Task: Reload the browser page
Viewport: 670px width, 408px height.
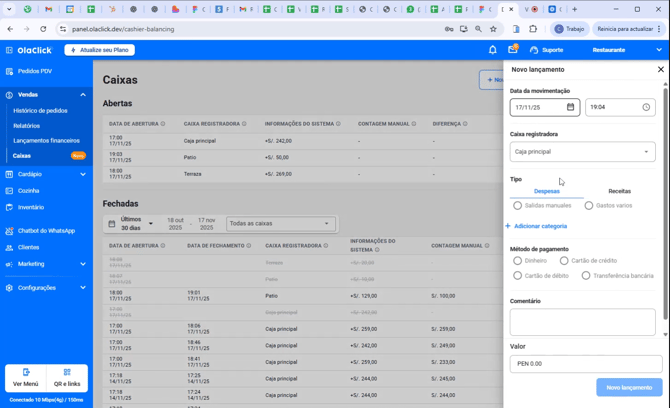Action: click(43, 29)
